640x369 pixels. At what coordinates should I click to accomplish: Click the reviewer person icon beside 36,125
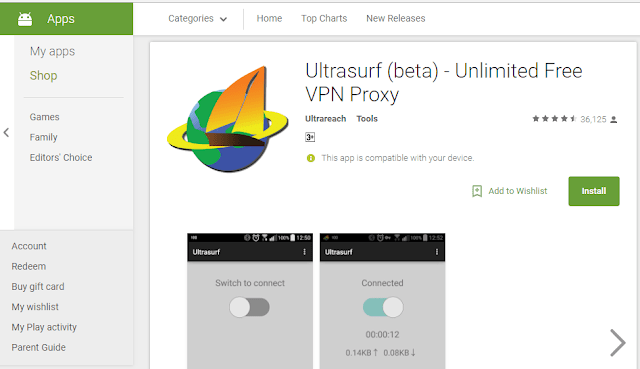click(x=613, y=120)
